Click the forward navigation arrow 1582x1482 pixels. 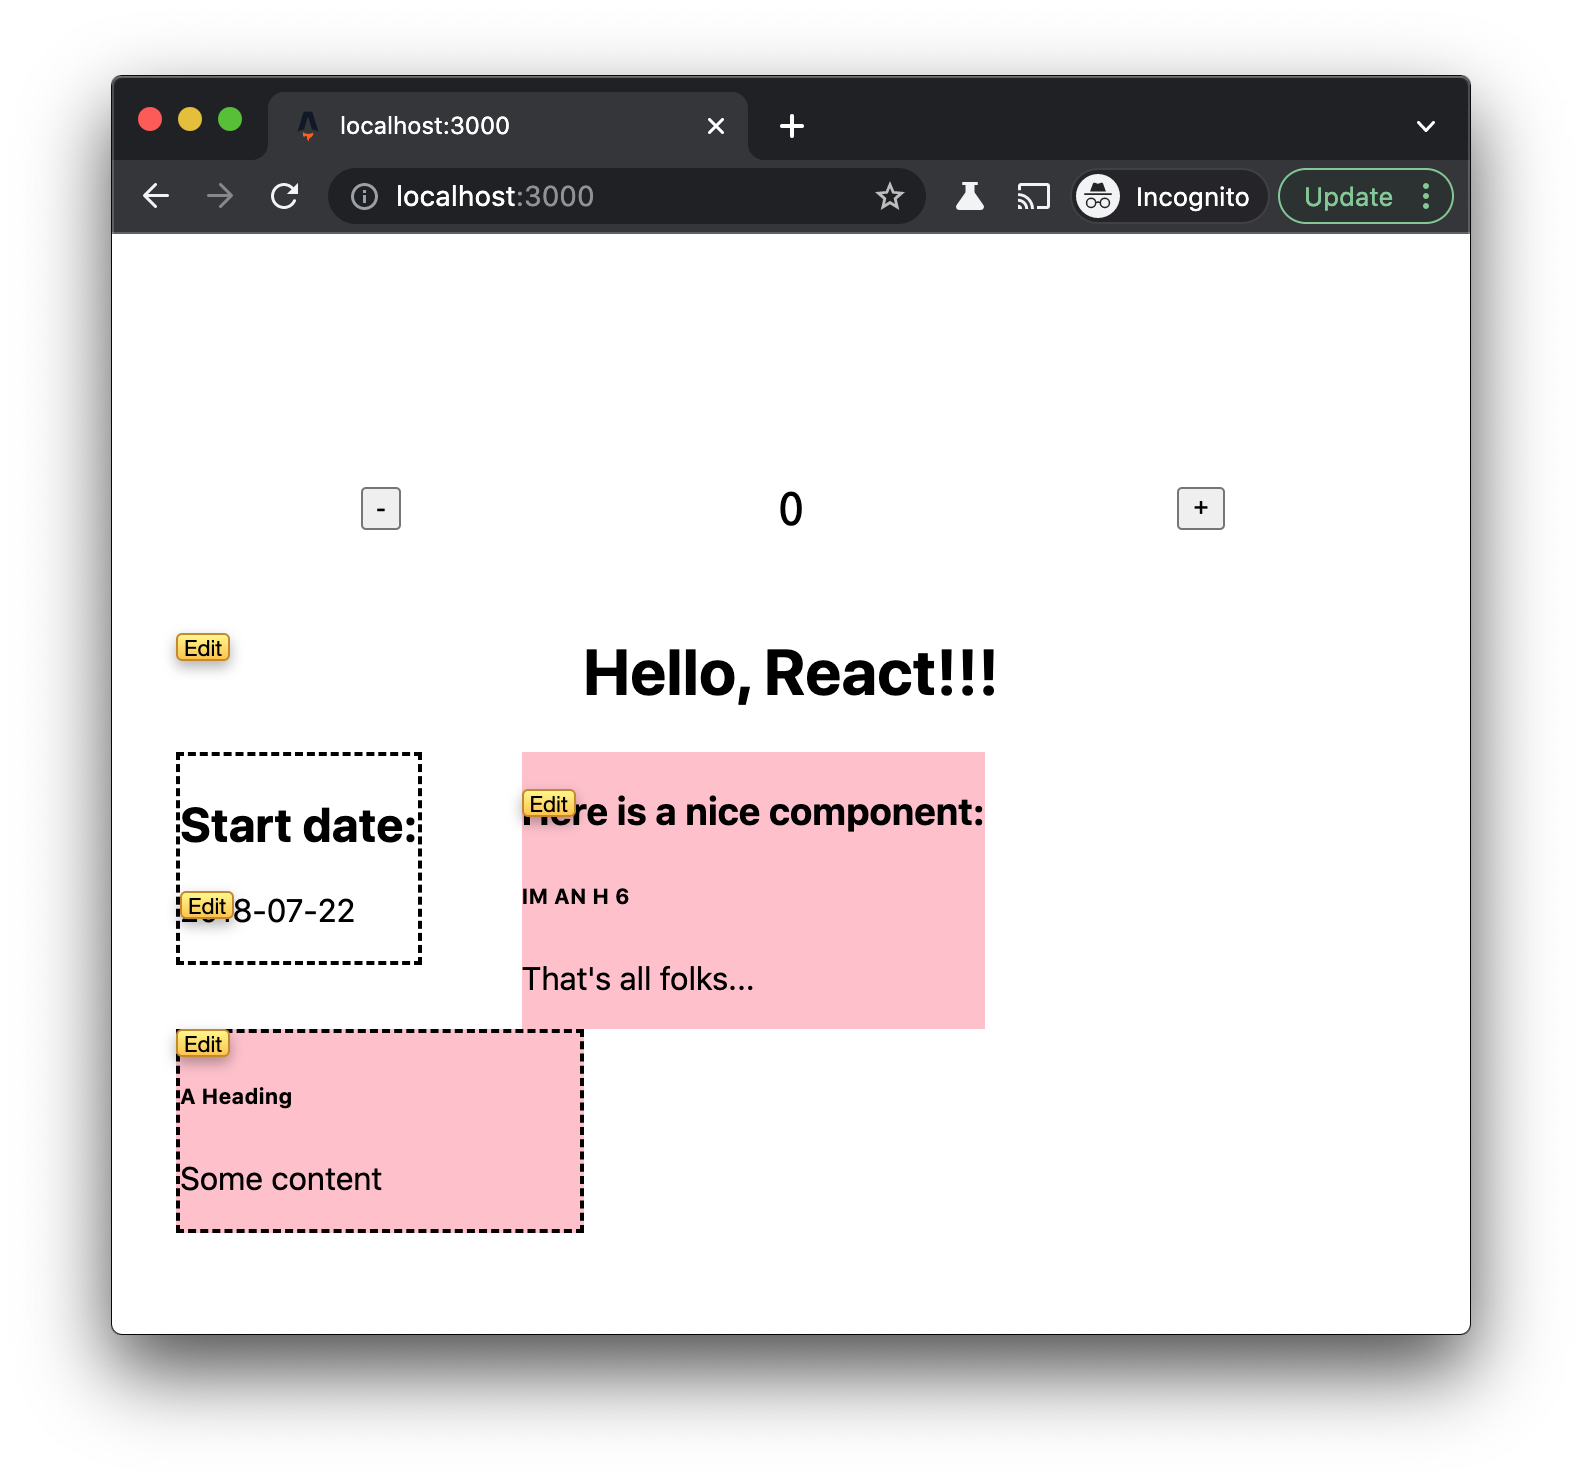[x=220, y=196]
